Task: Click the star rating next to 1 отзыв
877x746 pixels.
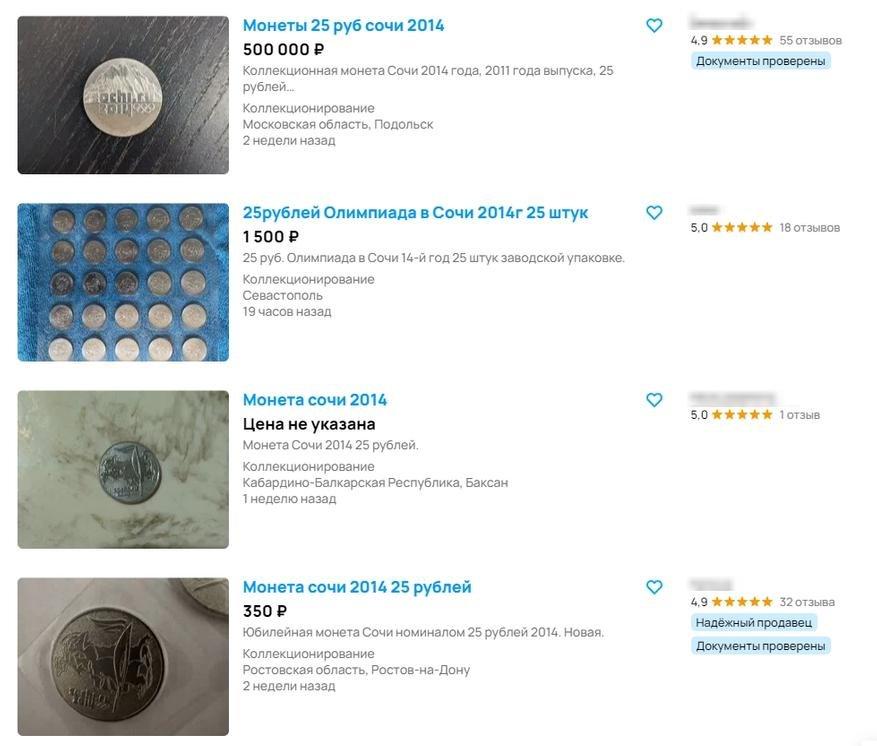Action: [741, 415]
